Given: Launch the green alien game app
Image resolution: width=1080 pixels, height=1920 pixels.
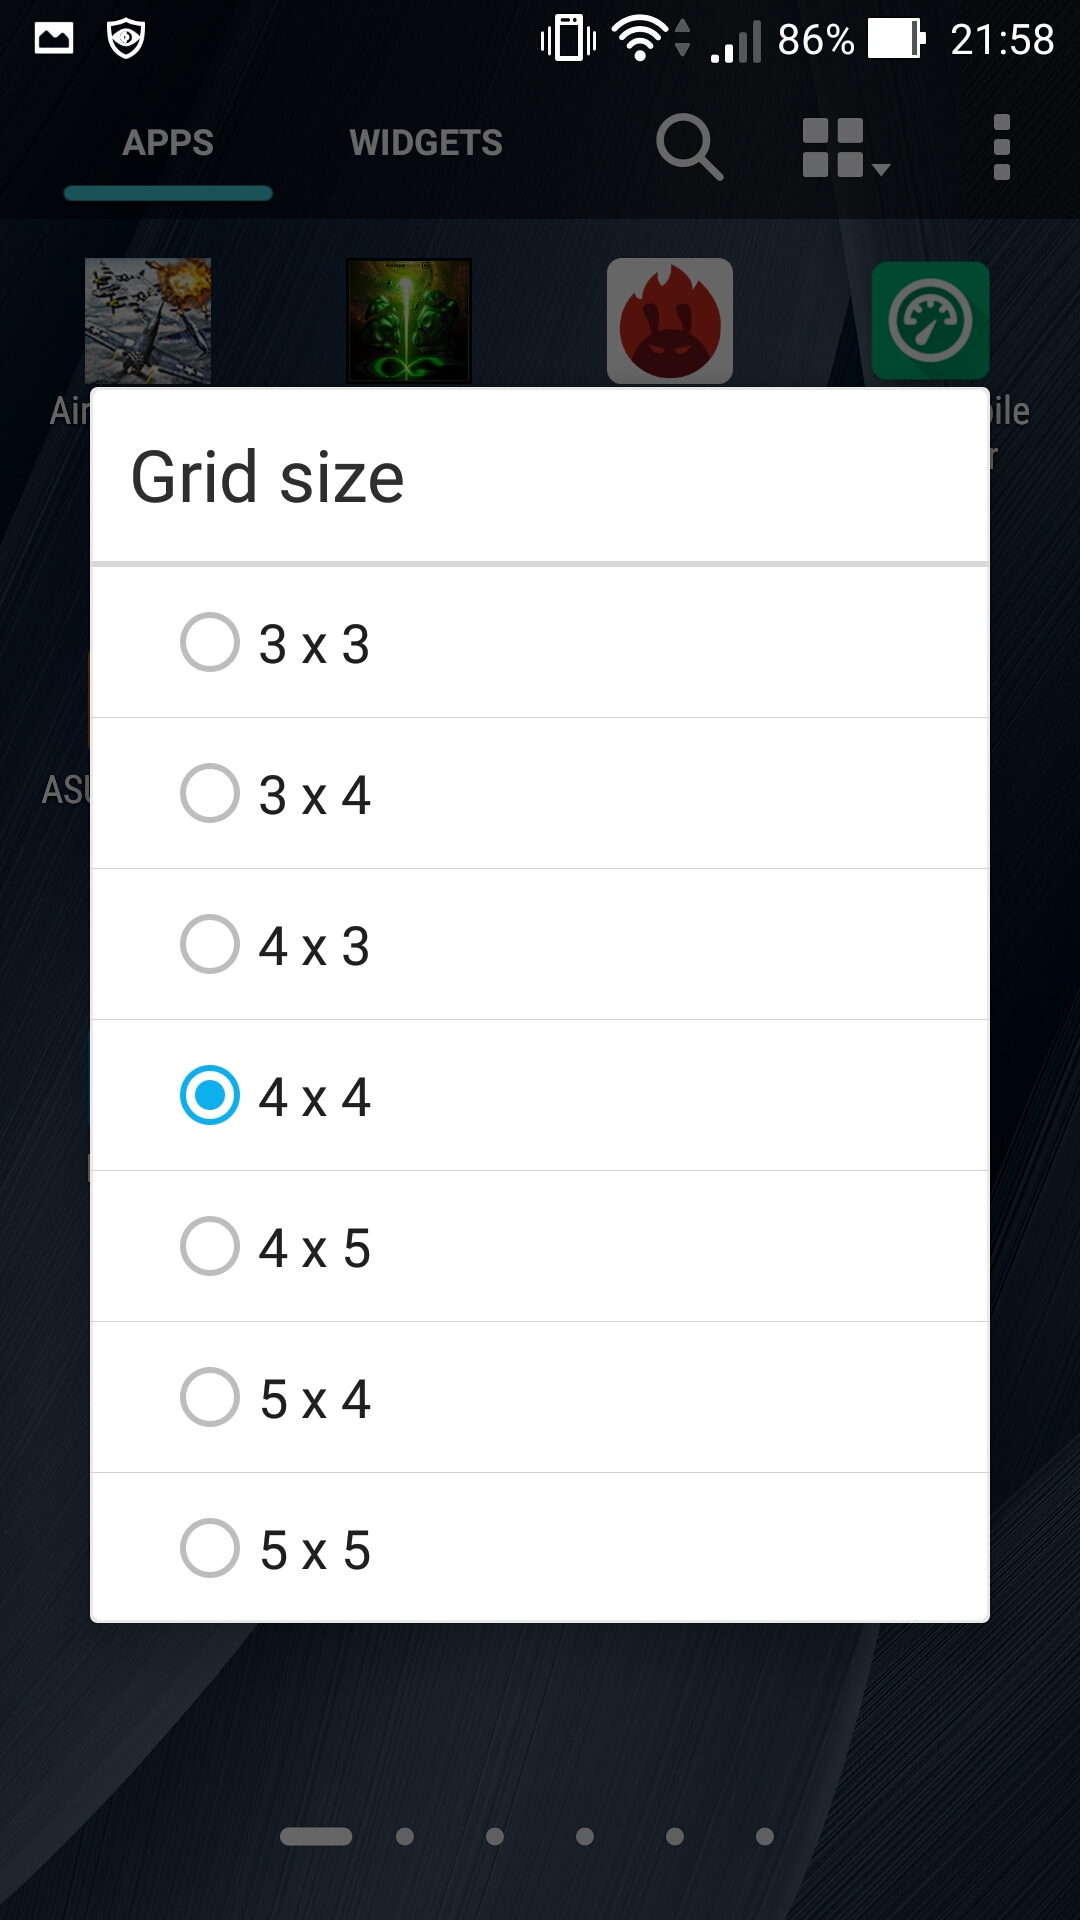Looking at the screenshot, I should coord(408,321).
